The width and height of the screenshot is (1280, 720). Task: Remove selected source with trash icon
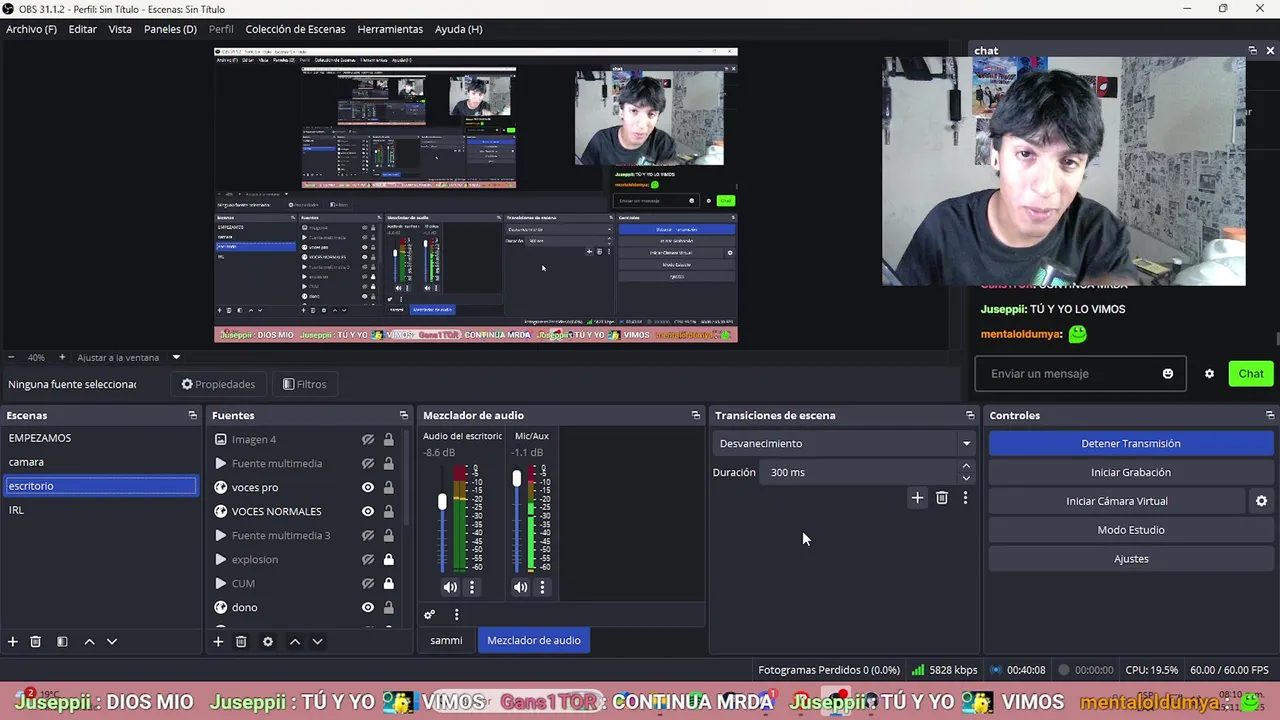(x=241, y=641)
